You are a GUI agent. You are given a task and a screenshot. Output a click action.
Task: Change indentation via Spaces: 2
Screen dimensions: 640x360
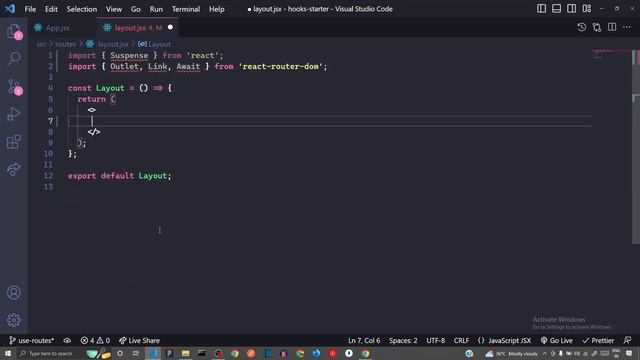tap(403, 340)
